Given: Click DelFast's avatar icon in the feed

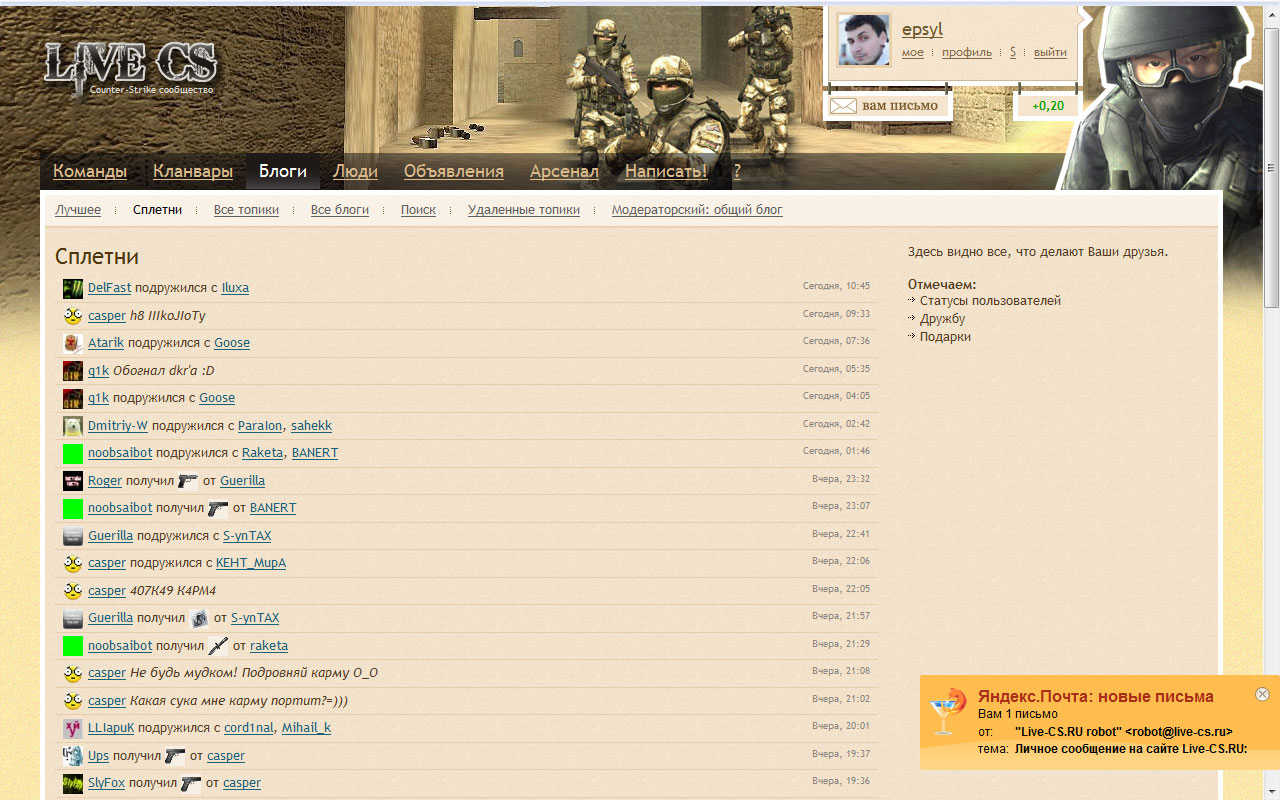Looking at the screenshot, I should click(x=73, y=288).
